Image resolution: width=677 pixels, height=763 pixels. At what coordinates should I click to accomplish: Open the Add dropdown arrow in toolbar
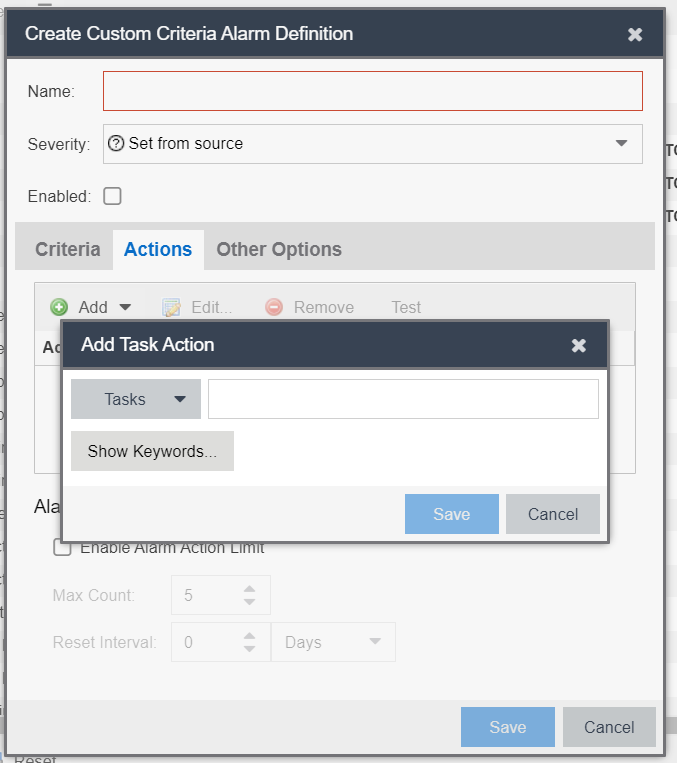click(x=125, y=307)
